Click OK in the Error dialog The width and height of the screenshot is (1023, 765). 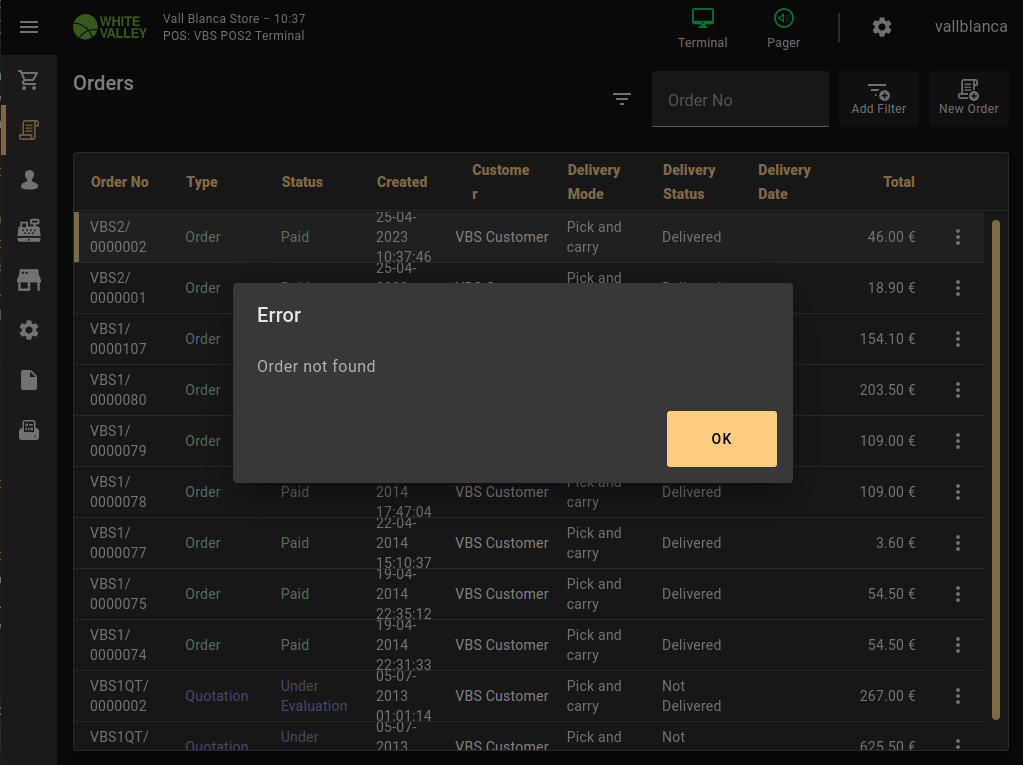coord(721,439)
